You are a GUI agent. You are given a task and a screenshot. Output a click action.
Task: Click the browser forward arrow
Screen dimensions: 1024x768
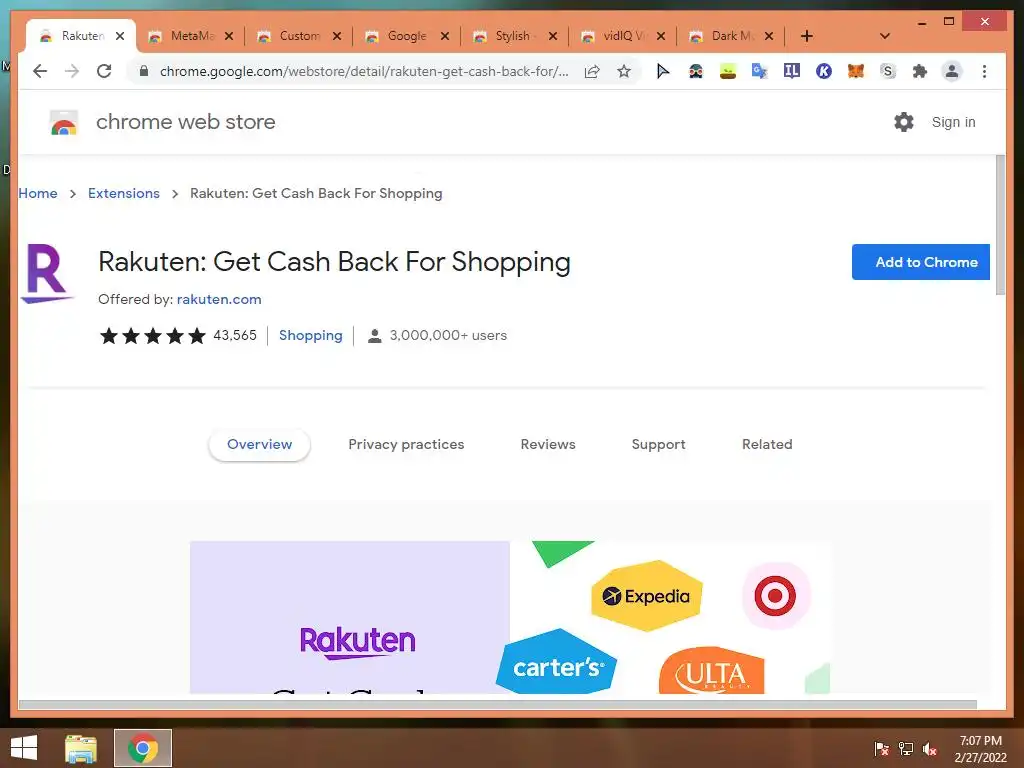tap(72, 71)
